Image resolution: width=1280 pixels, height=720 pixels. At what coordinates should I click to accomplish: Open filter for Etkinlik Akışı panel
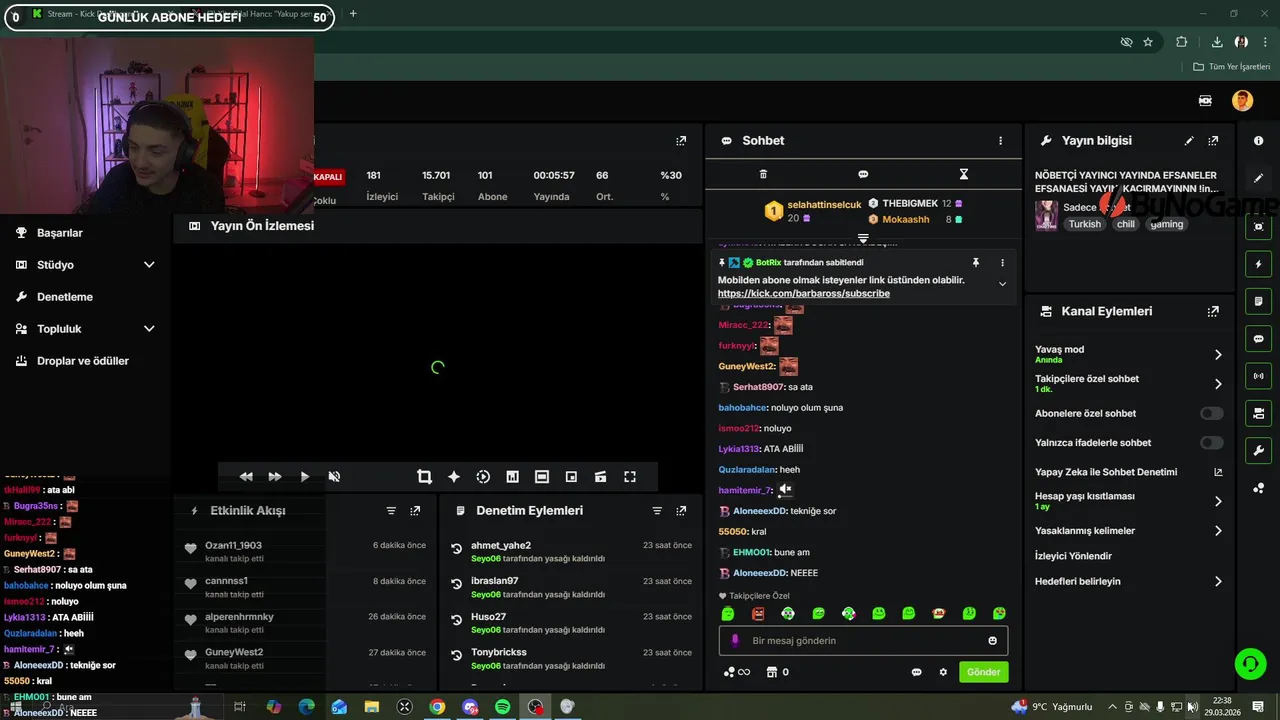point(391,511)
